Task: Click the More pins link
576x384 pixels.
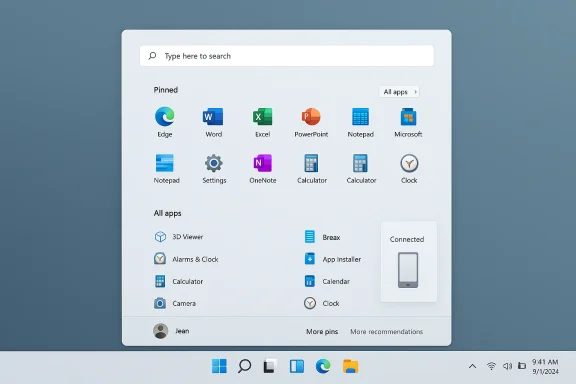Action: [322, 331]
